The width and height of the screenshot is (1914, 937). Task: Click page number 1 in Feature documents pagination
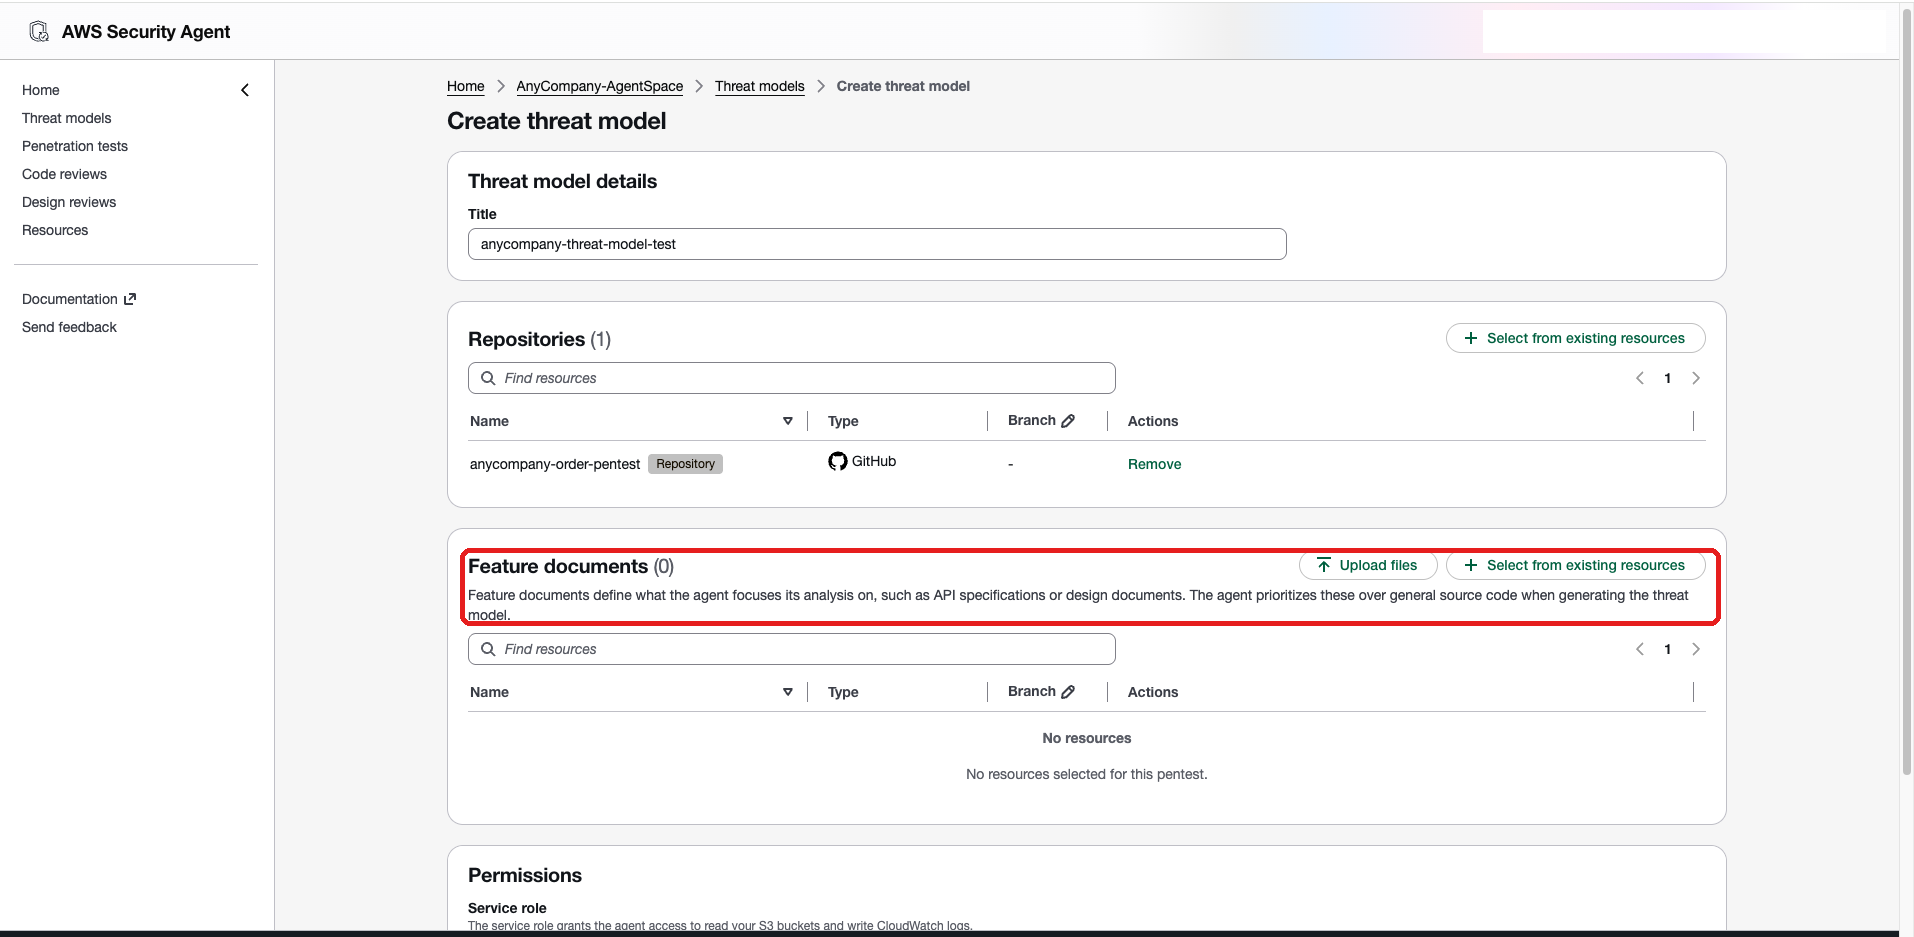[1668, 649]
